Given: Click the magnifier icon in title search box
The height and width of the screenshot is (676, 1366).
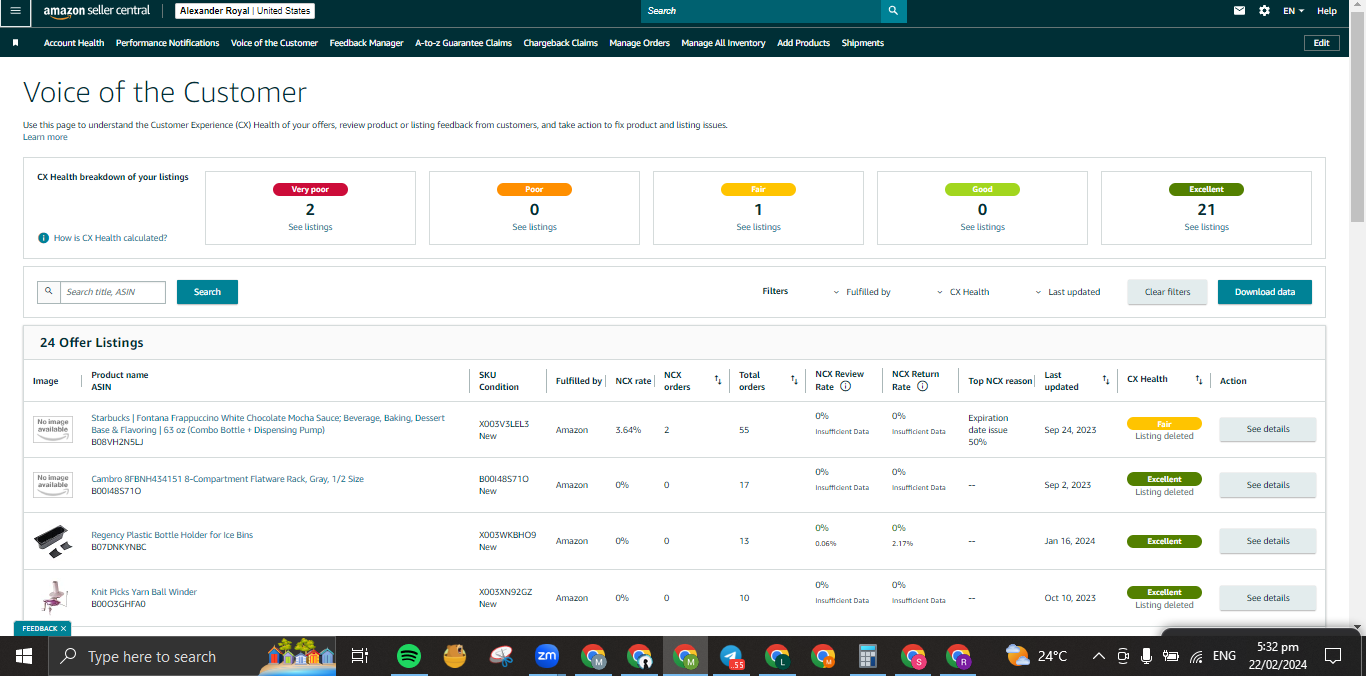Looking at the screenshot, I should tap(49, 292).
